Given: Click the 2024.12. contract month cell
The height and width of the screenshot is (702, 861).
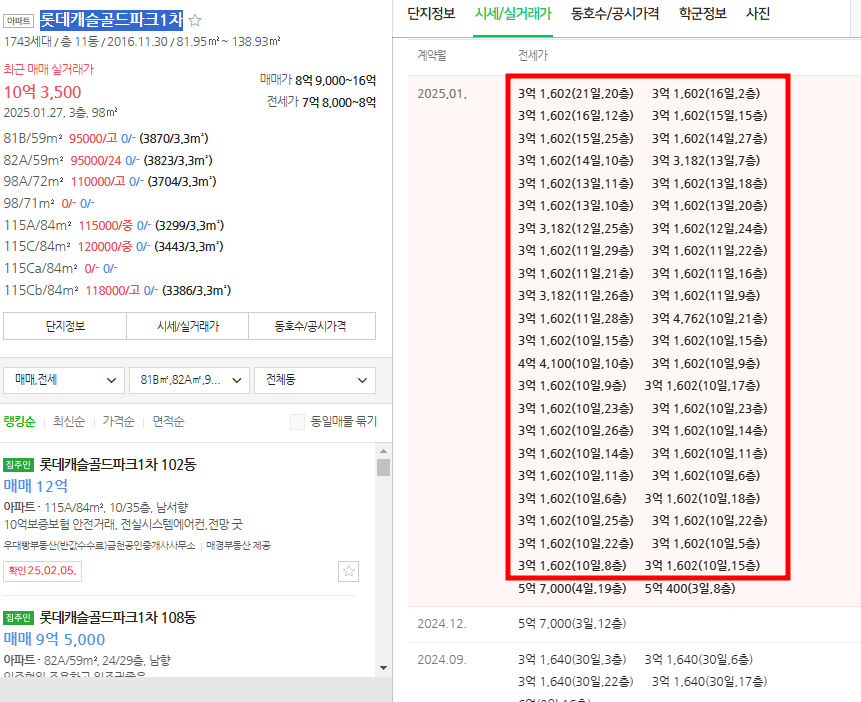Looking at the screenshot, I should point(442,624).
